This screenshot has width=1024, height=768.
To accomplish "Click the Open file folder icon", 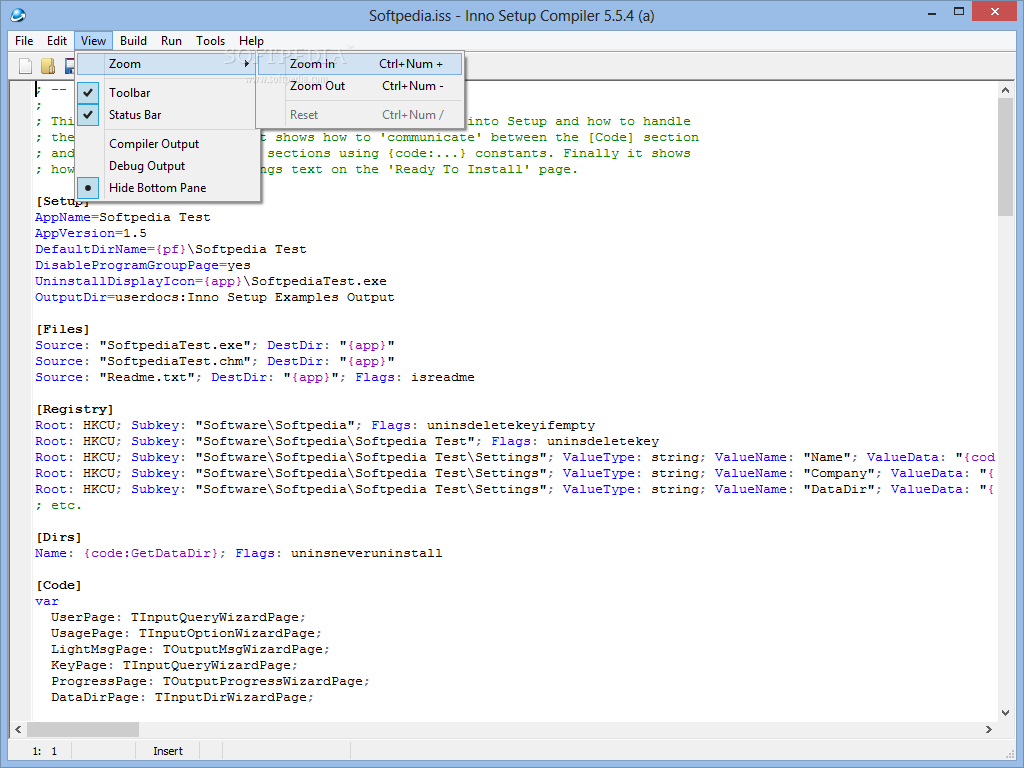I will tap(48, 66).
